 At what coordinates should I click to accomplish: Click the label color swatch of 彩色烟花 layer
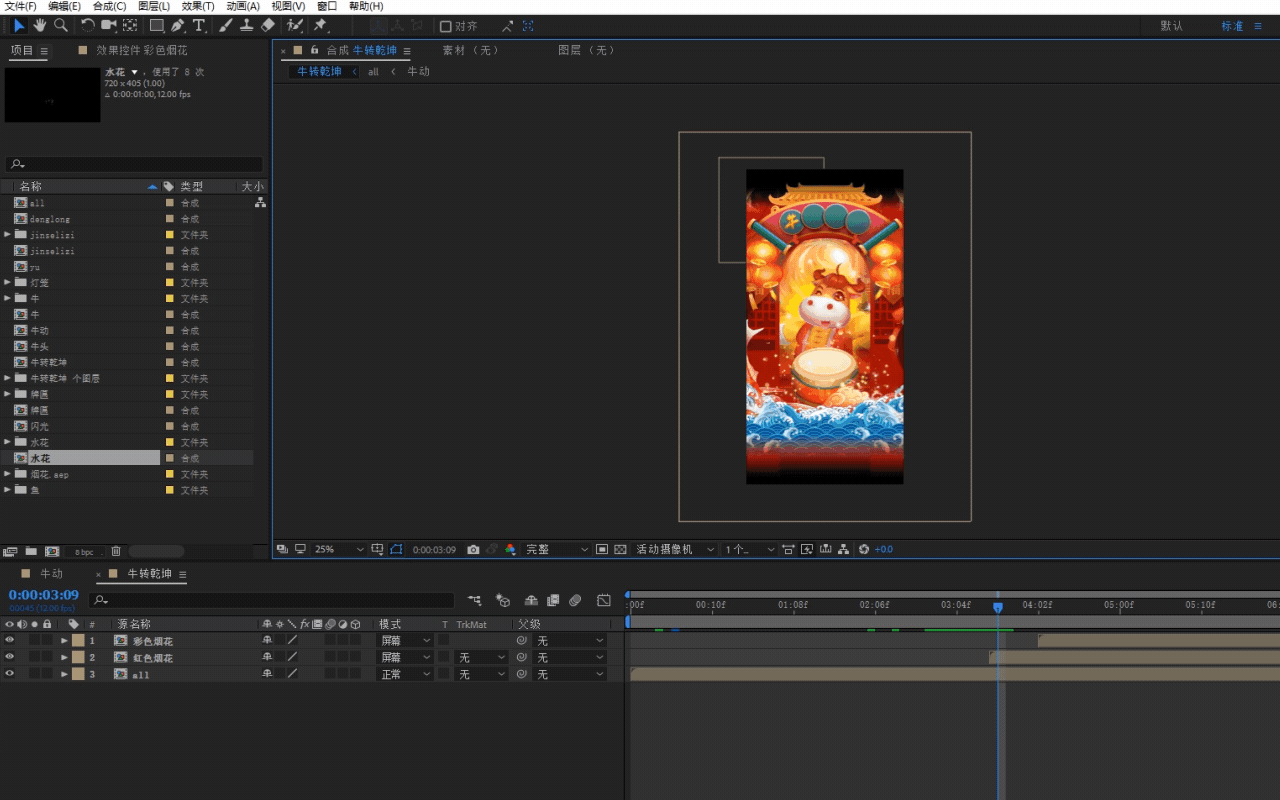click(78, 641)
